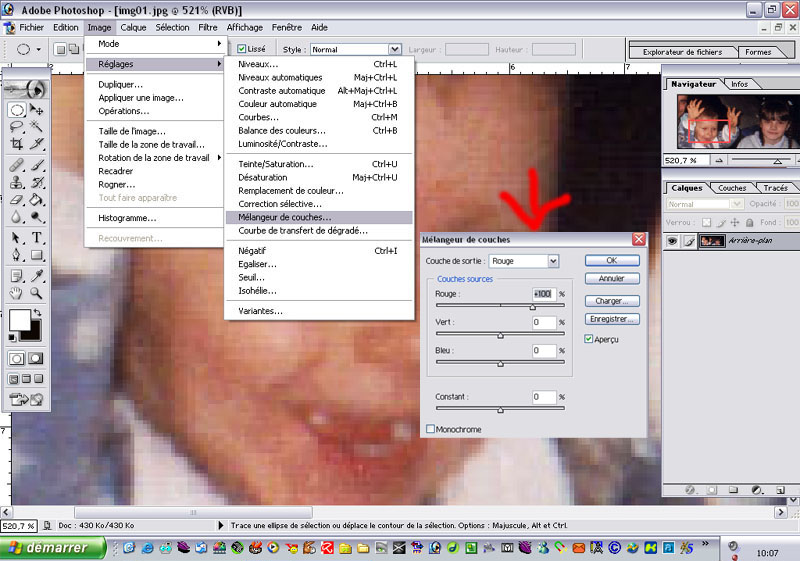
Task: Click the foreground white color swatch
Action: [x=19, y=320]
